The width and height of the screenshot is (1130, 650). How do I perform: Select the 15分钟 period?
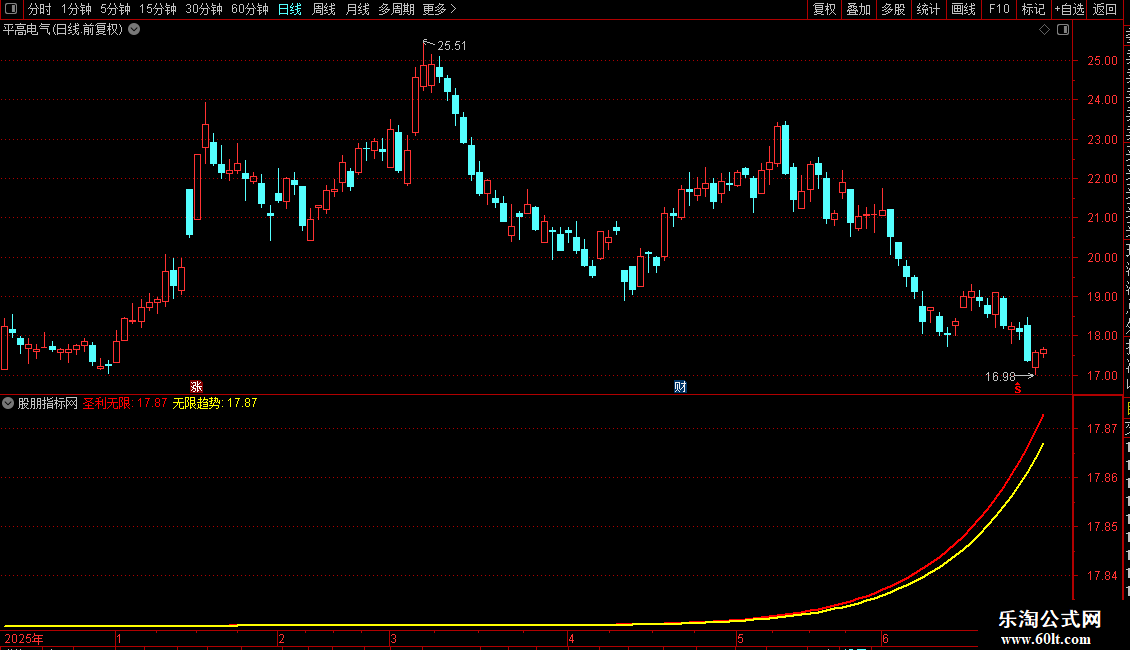(x=158, y=9)
